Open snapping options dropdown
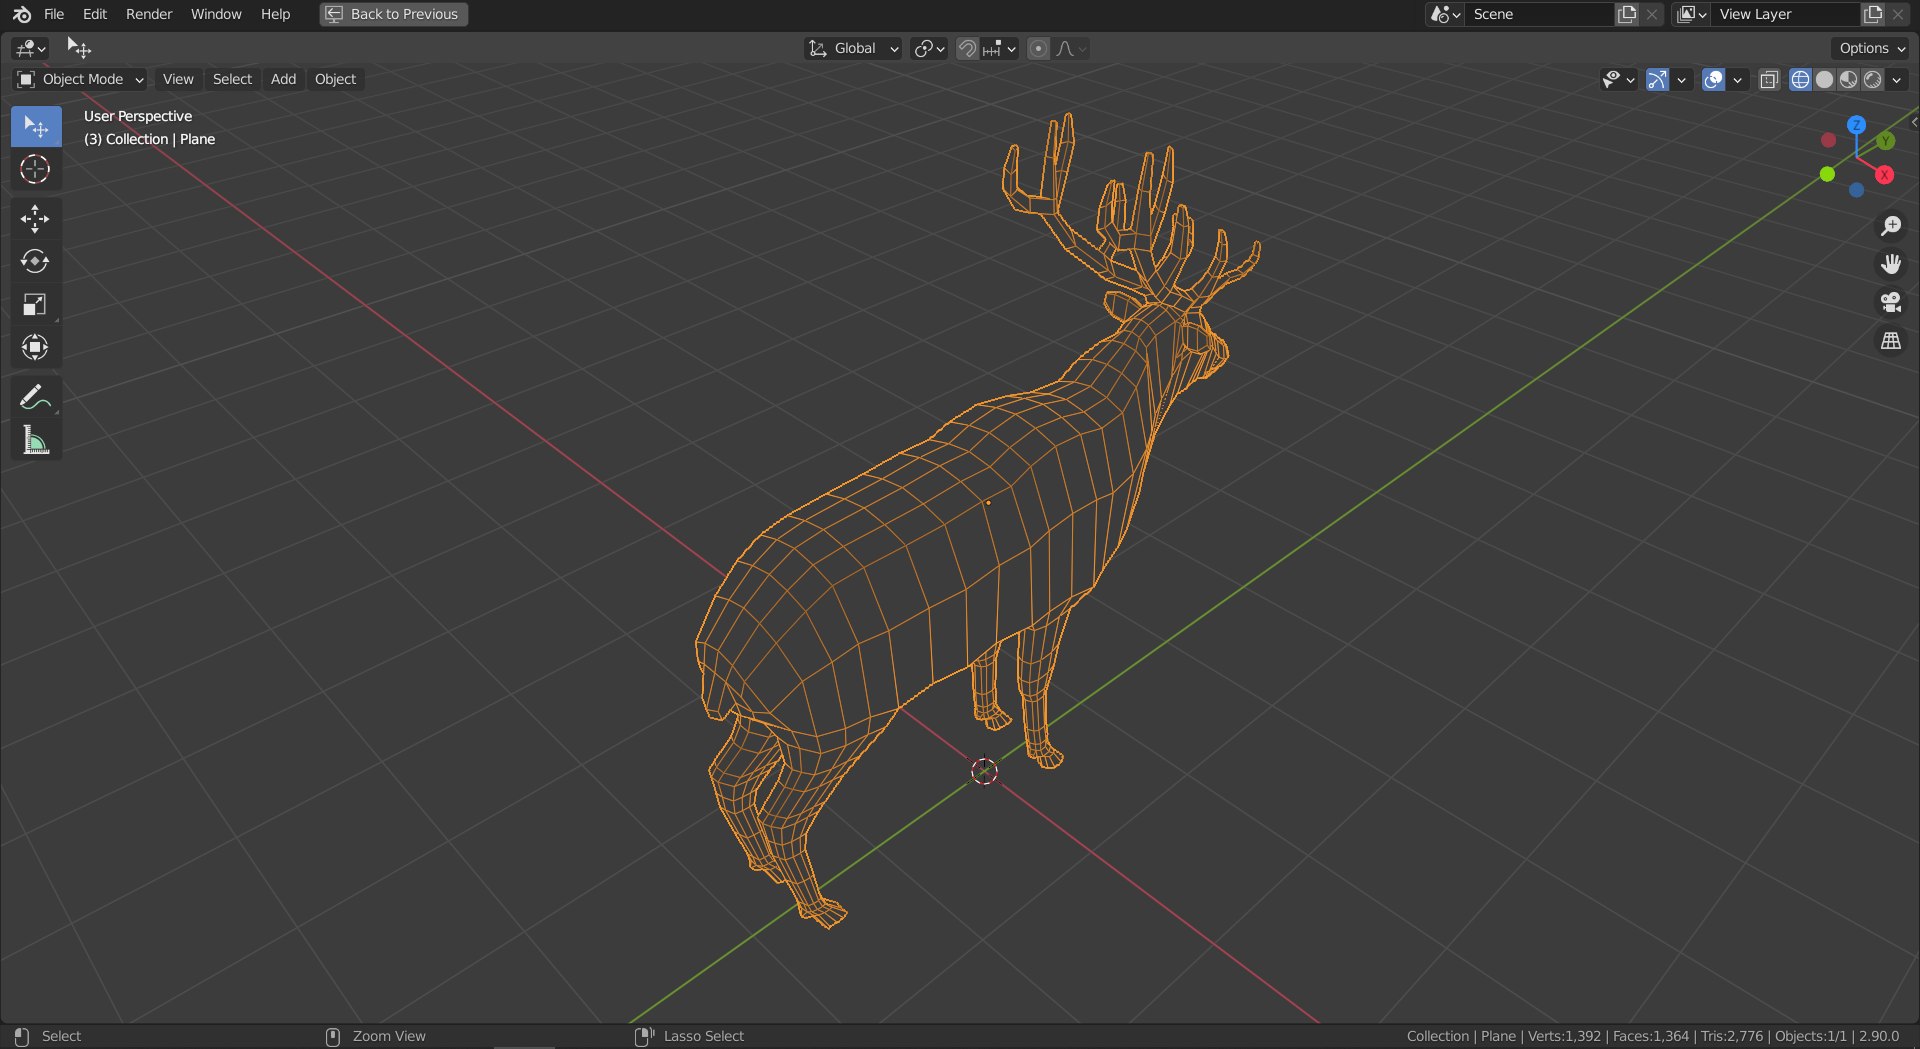 [x=999, y=48]
